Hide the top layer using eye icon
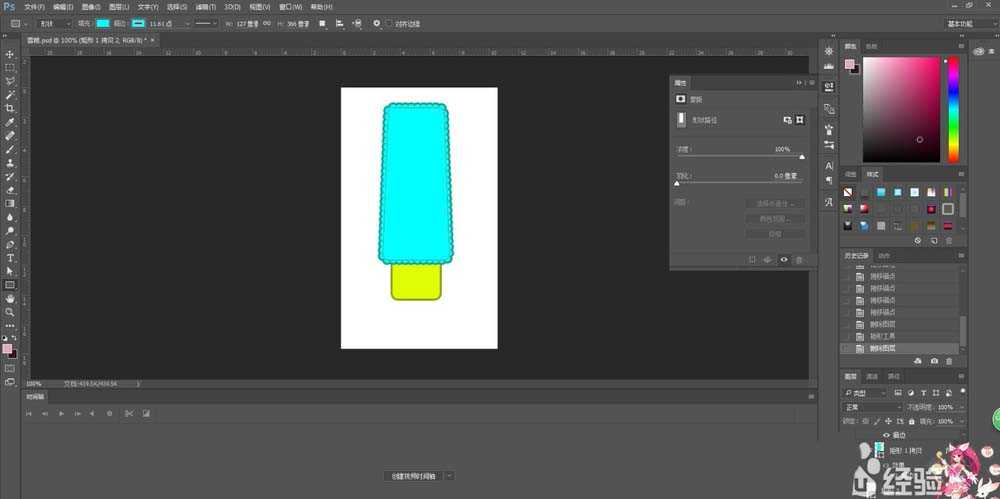Image resolution: width=1000 pixels, height=499 pixels. [x=886, y=435]
